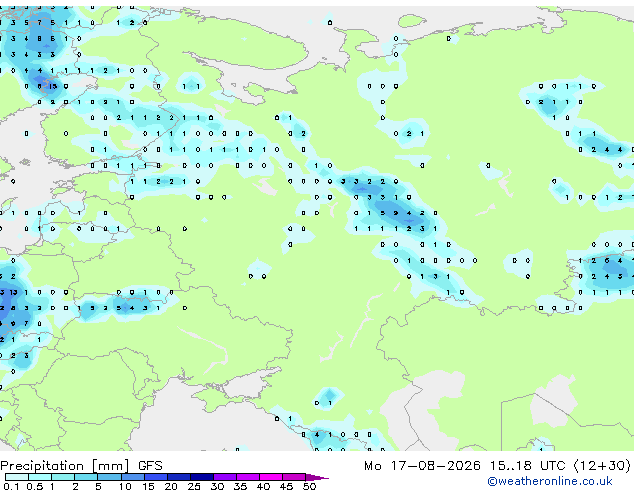The height and width of the screenshot is (490, 634).
Task: Click the legend value "0.1"
Action: (x=11, y=486)
